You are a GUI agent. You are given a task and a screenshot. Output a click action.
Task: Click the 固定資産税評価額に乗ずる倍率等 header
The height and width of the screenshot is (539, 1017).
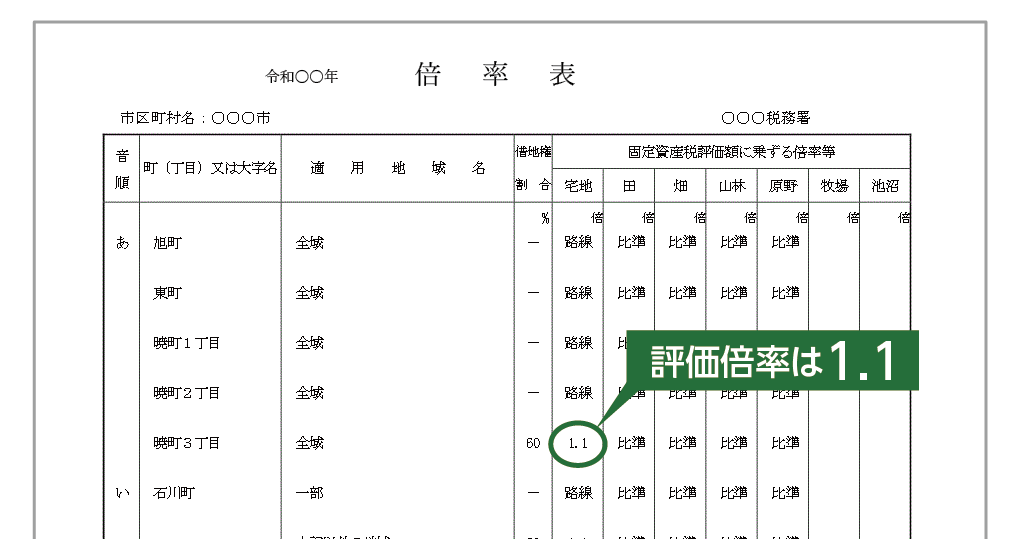(x=731, y=152)
